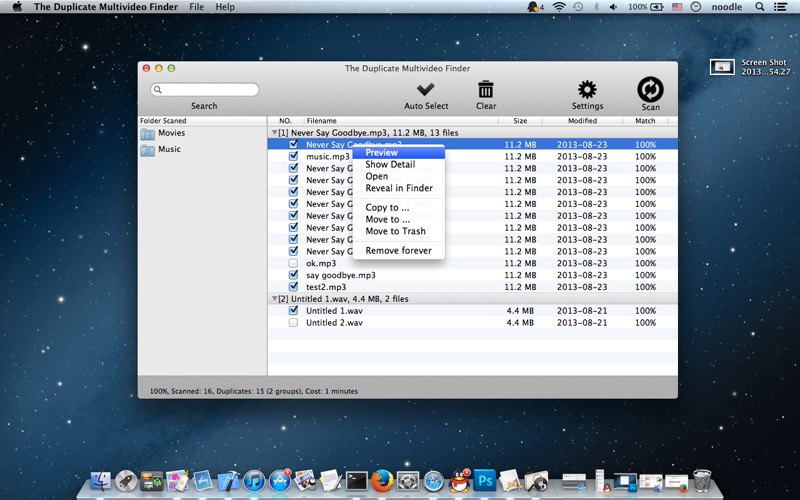Open the Trash in the dock
Image resolution: width=800 pixels, height=500 pixels.
coord(702,481)
